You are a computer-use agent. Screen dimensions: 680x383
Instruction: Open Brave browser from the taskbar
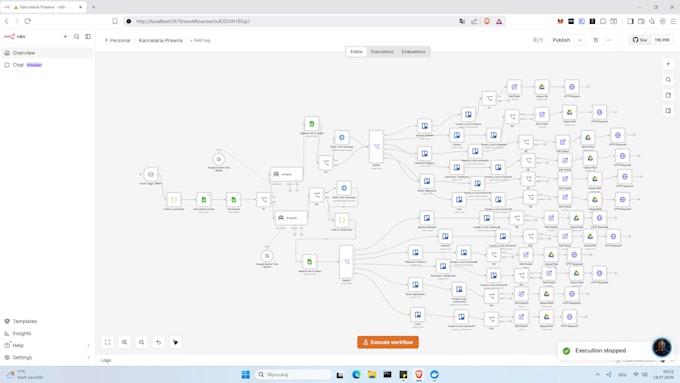click(418, 374)
